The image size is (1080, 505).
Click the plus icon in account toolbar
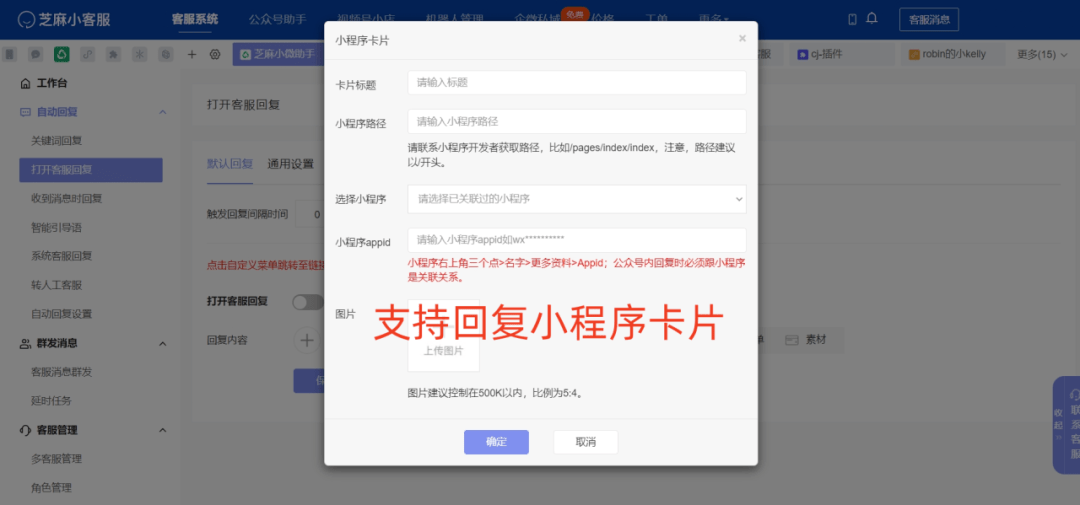coord(192,54)
